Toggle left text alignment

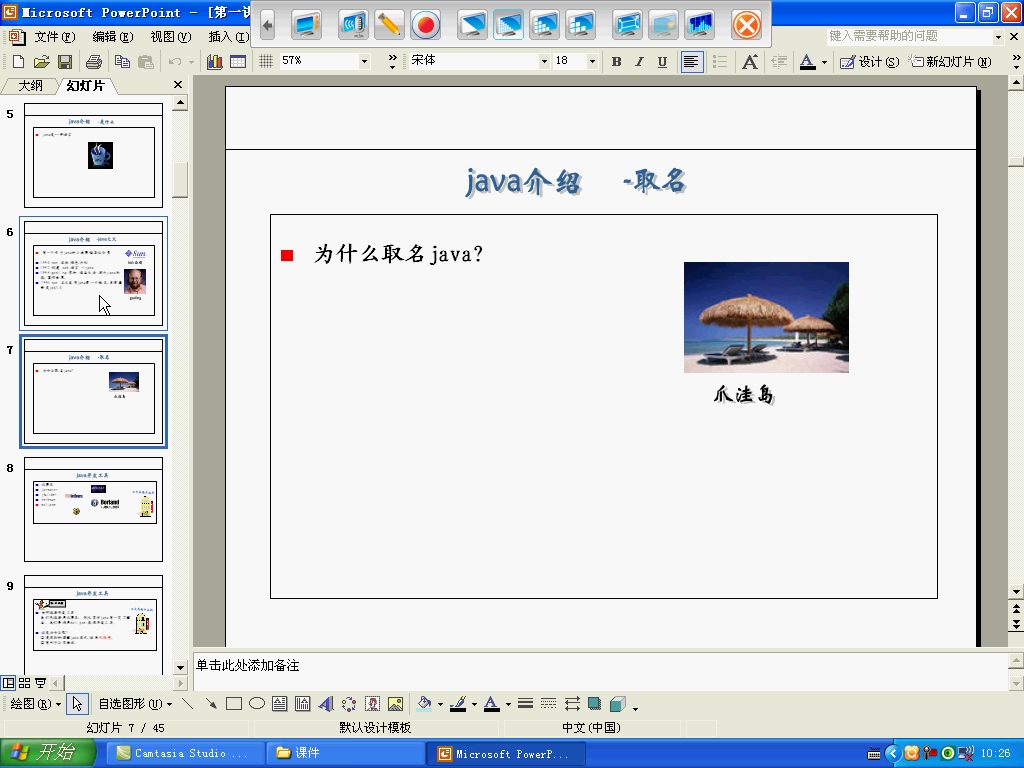pos(692,62)
